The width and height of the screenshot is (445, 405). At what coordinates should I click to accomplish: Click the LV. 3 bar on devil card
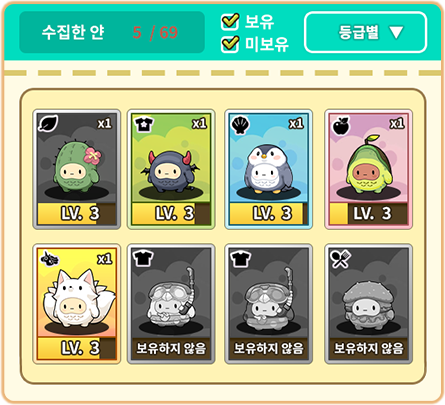(171, 213)
